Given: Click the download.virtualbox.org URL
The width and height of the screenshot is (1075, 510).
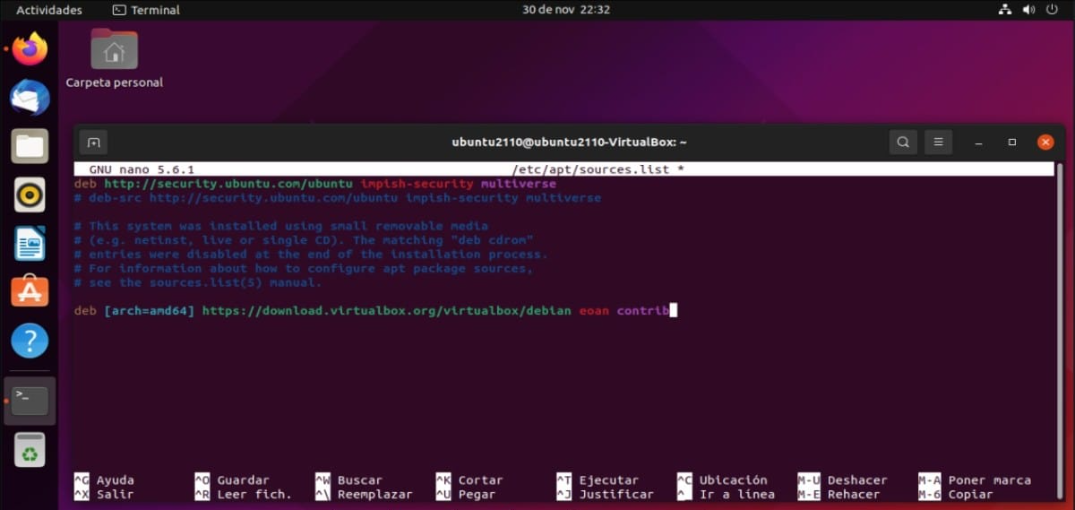Looking at the screenshot, I should 387,311.
